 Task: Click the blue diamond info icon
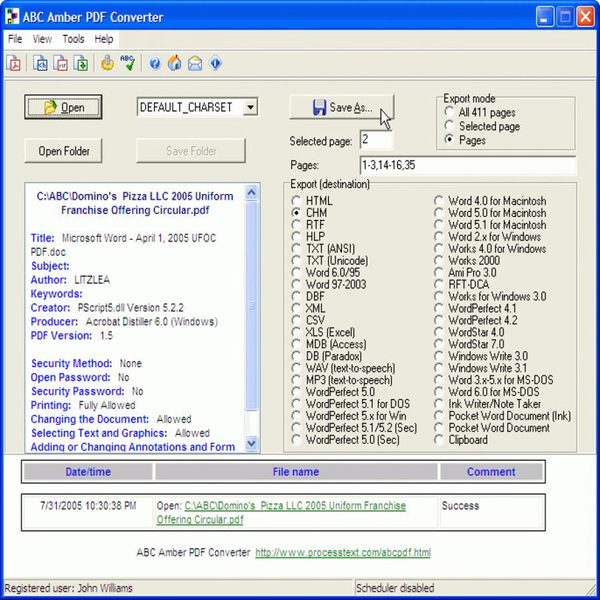pos(215,63)
